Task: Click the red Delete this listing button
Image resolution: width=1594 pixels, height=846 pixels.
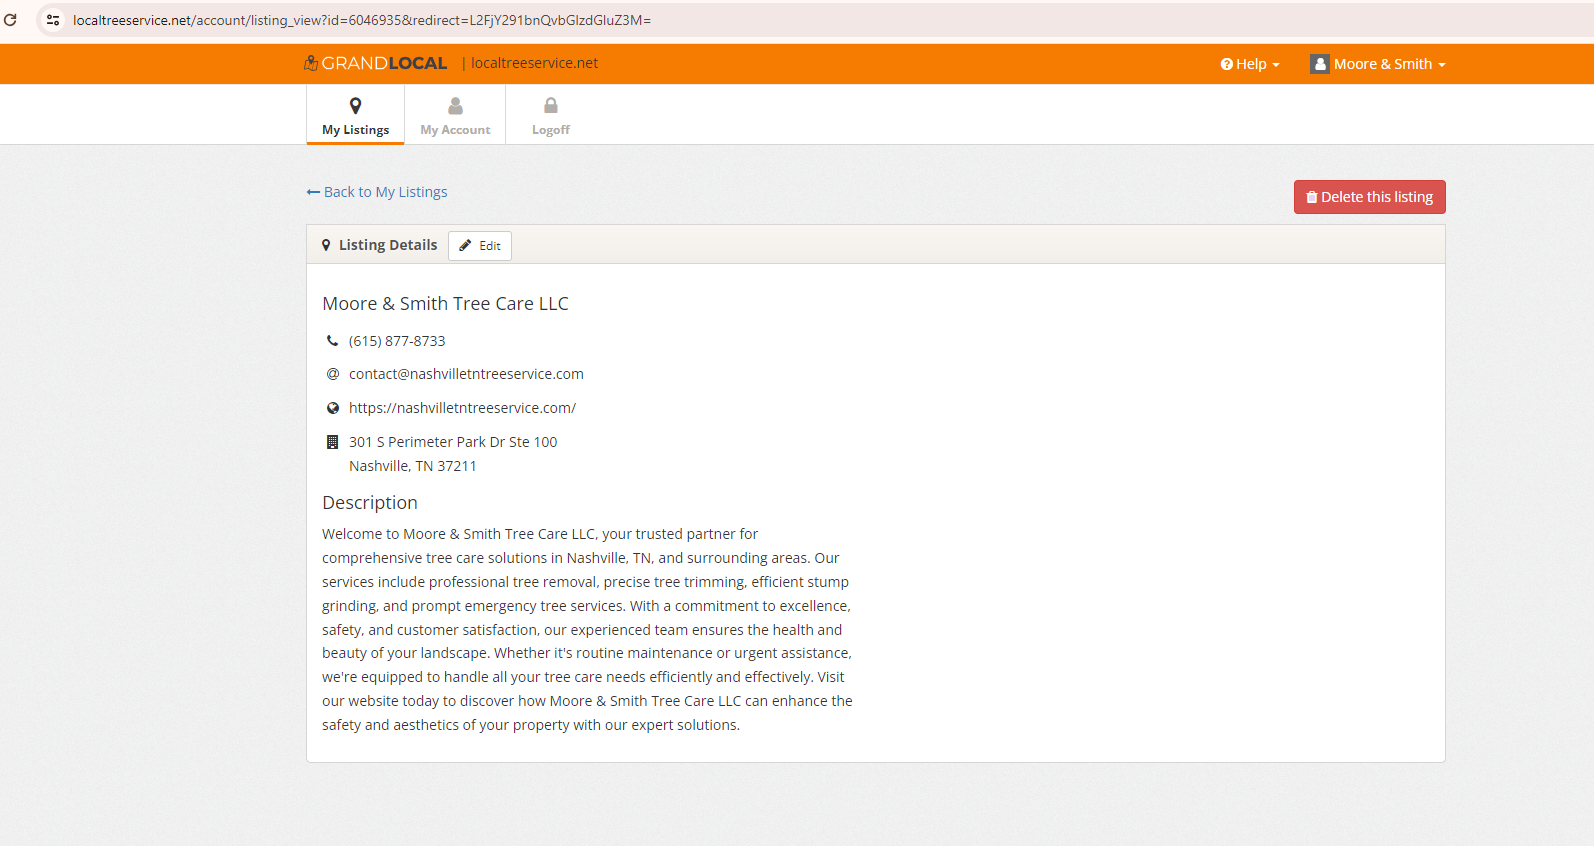Action: (1369, 197)
